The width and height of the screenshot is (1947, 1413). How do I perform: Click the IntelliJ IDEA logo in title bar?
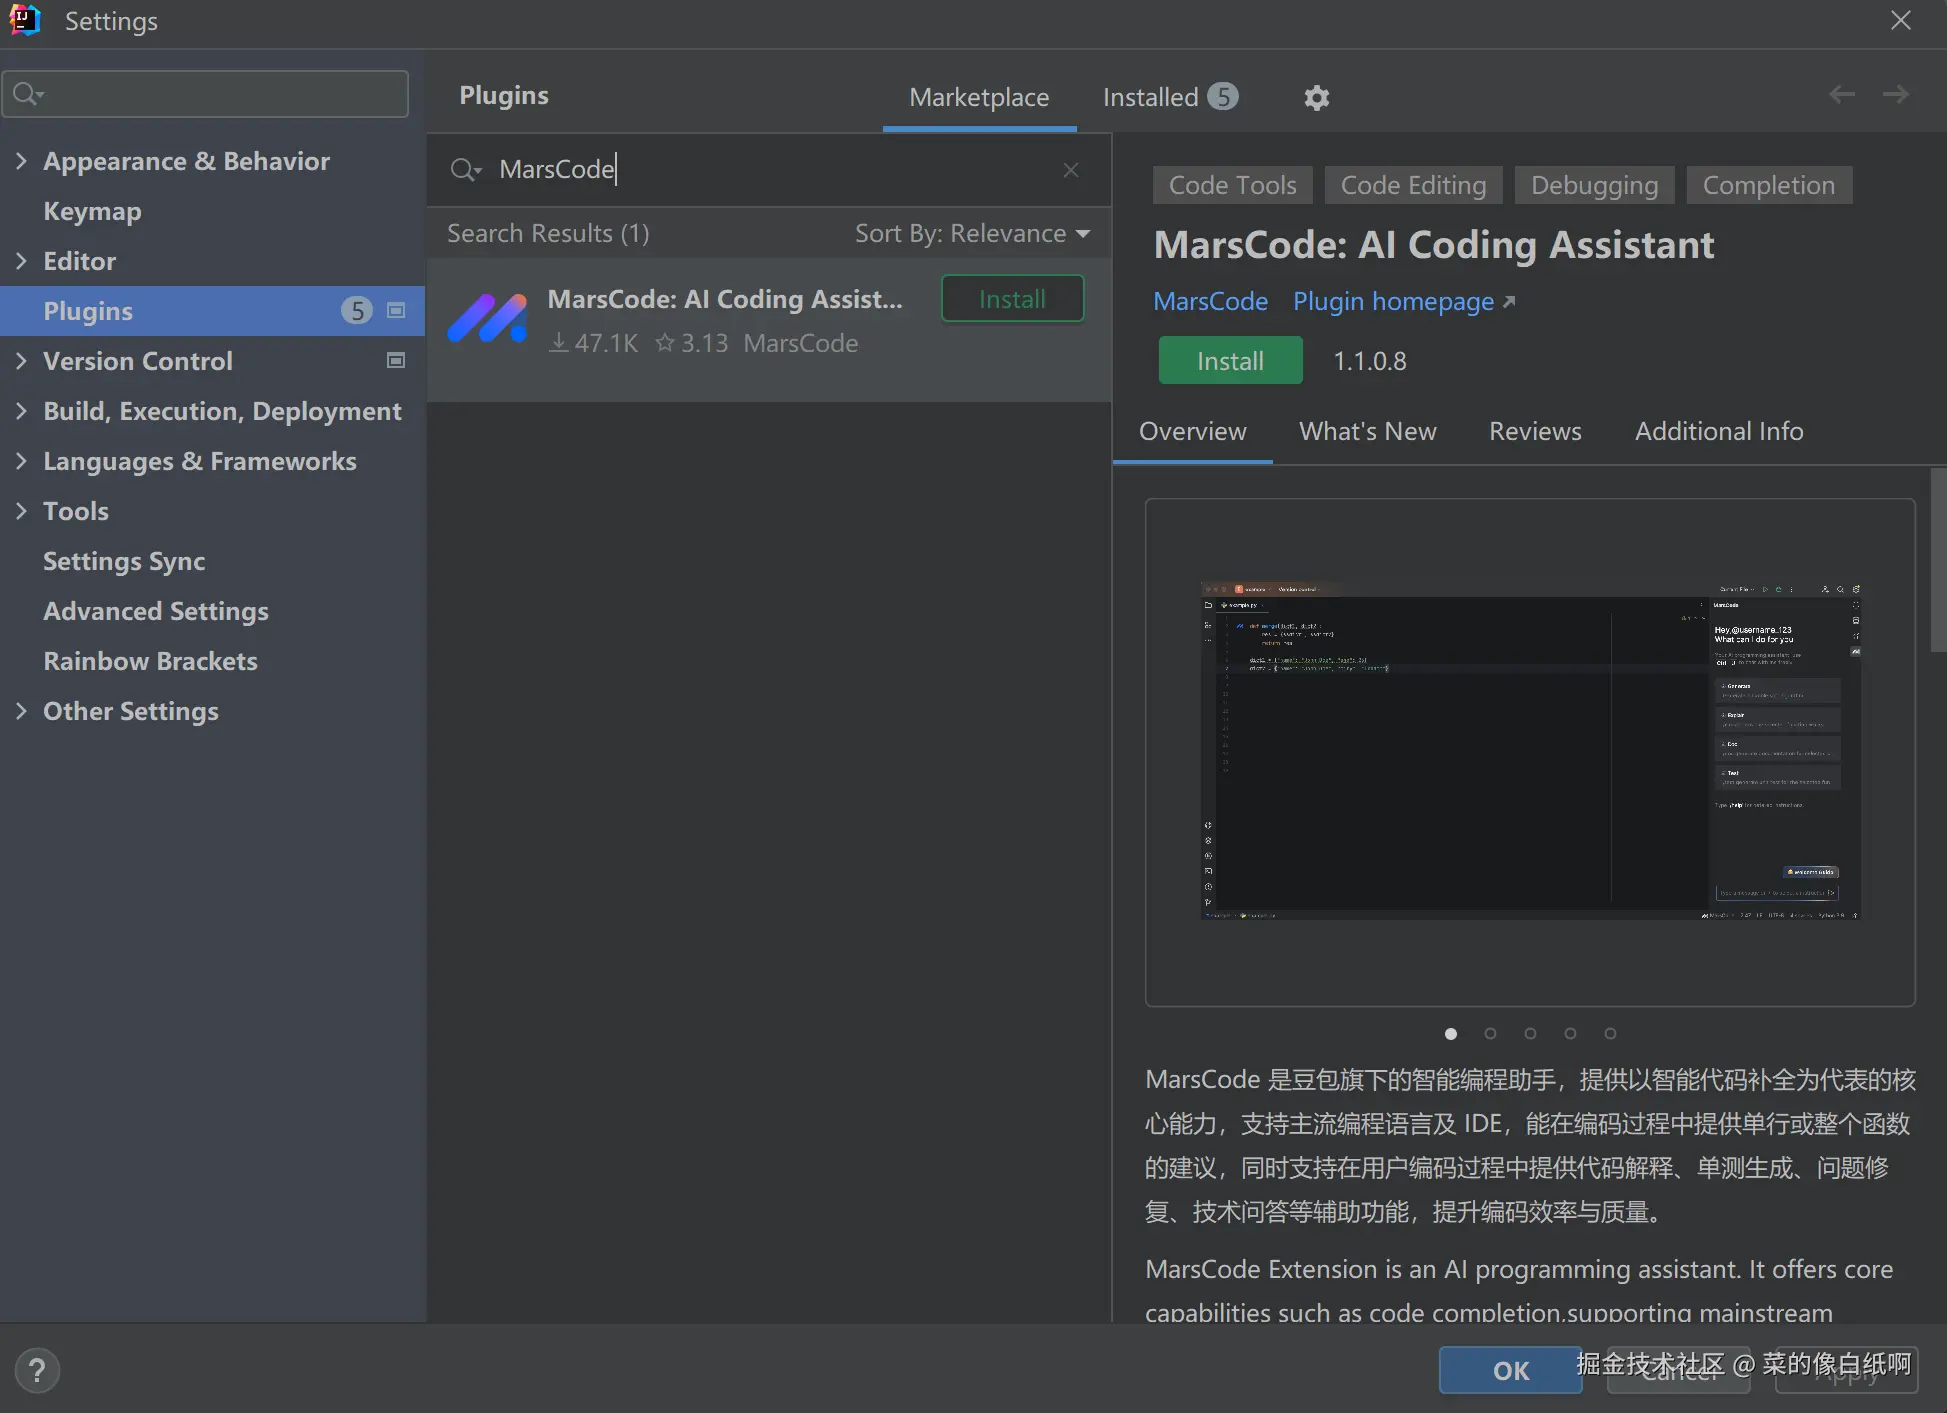tap(24, 20)
